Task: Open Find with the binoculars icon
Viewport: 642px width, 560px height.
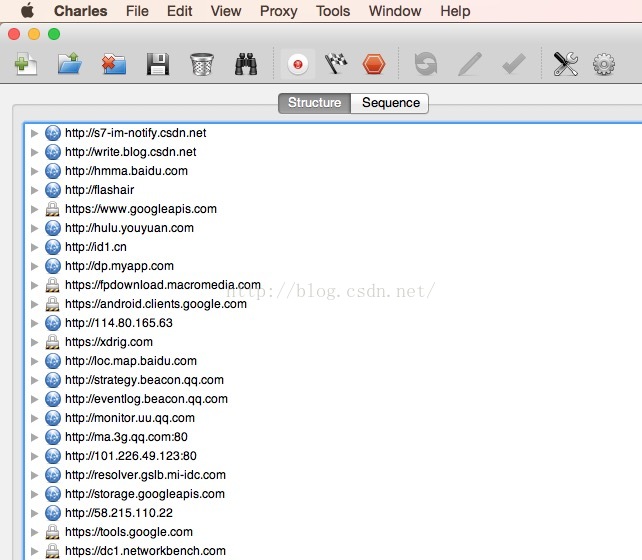Action: click(246, 64)
